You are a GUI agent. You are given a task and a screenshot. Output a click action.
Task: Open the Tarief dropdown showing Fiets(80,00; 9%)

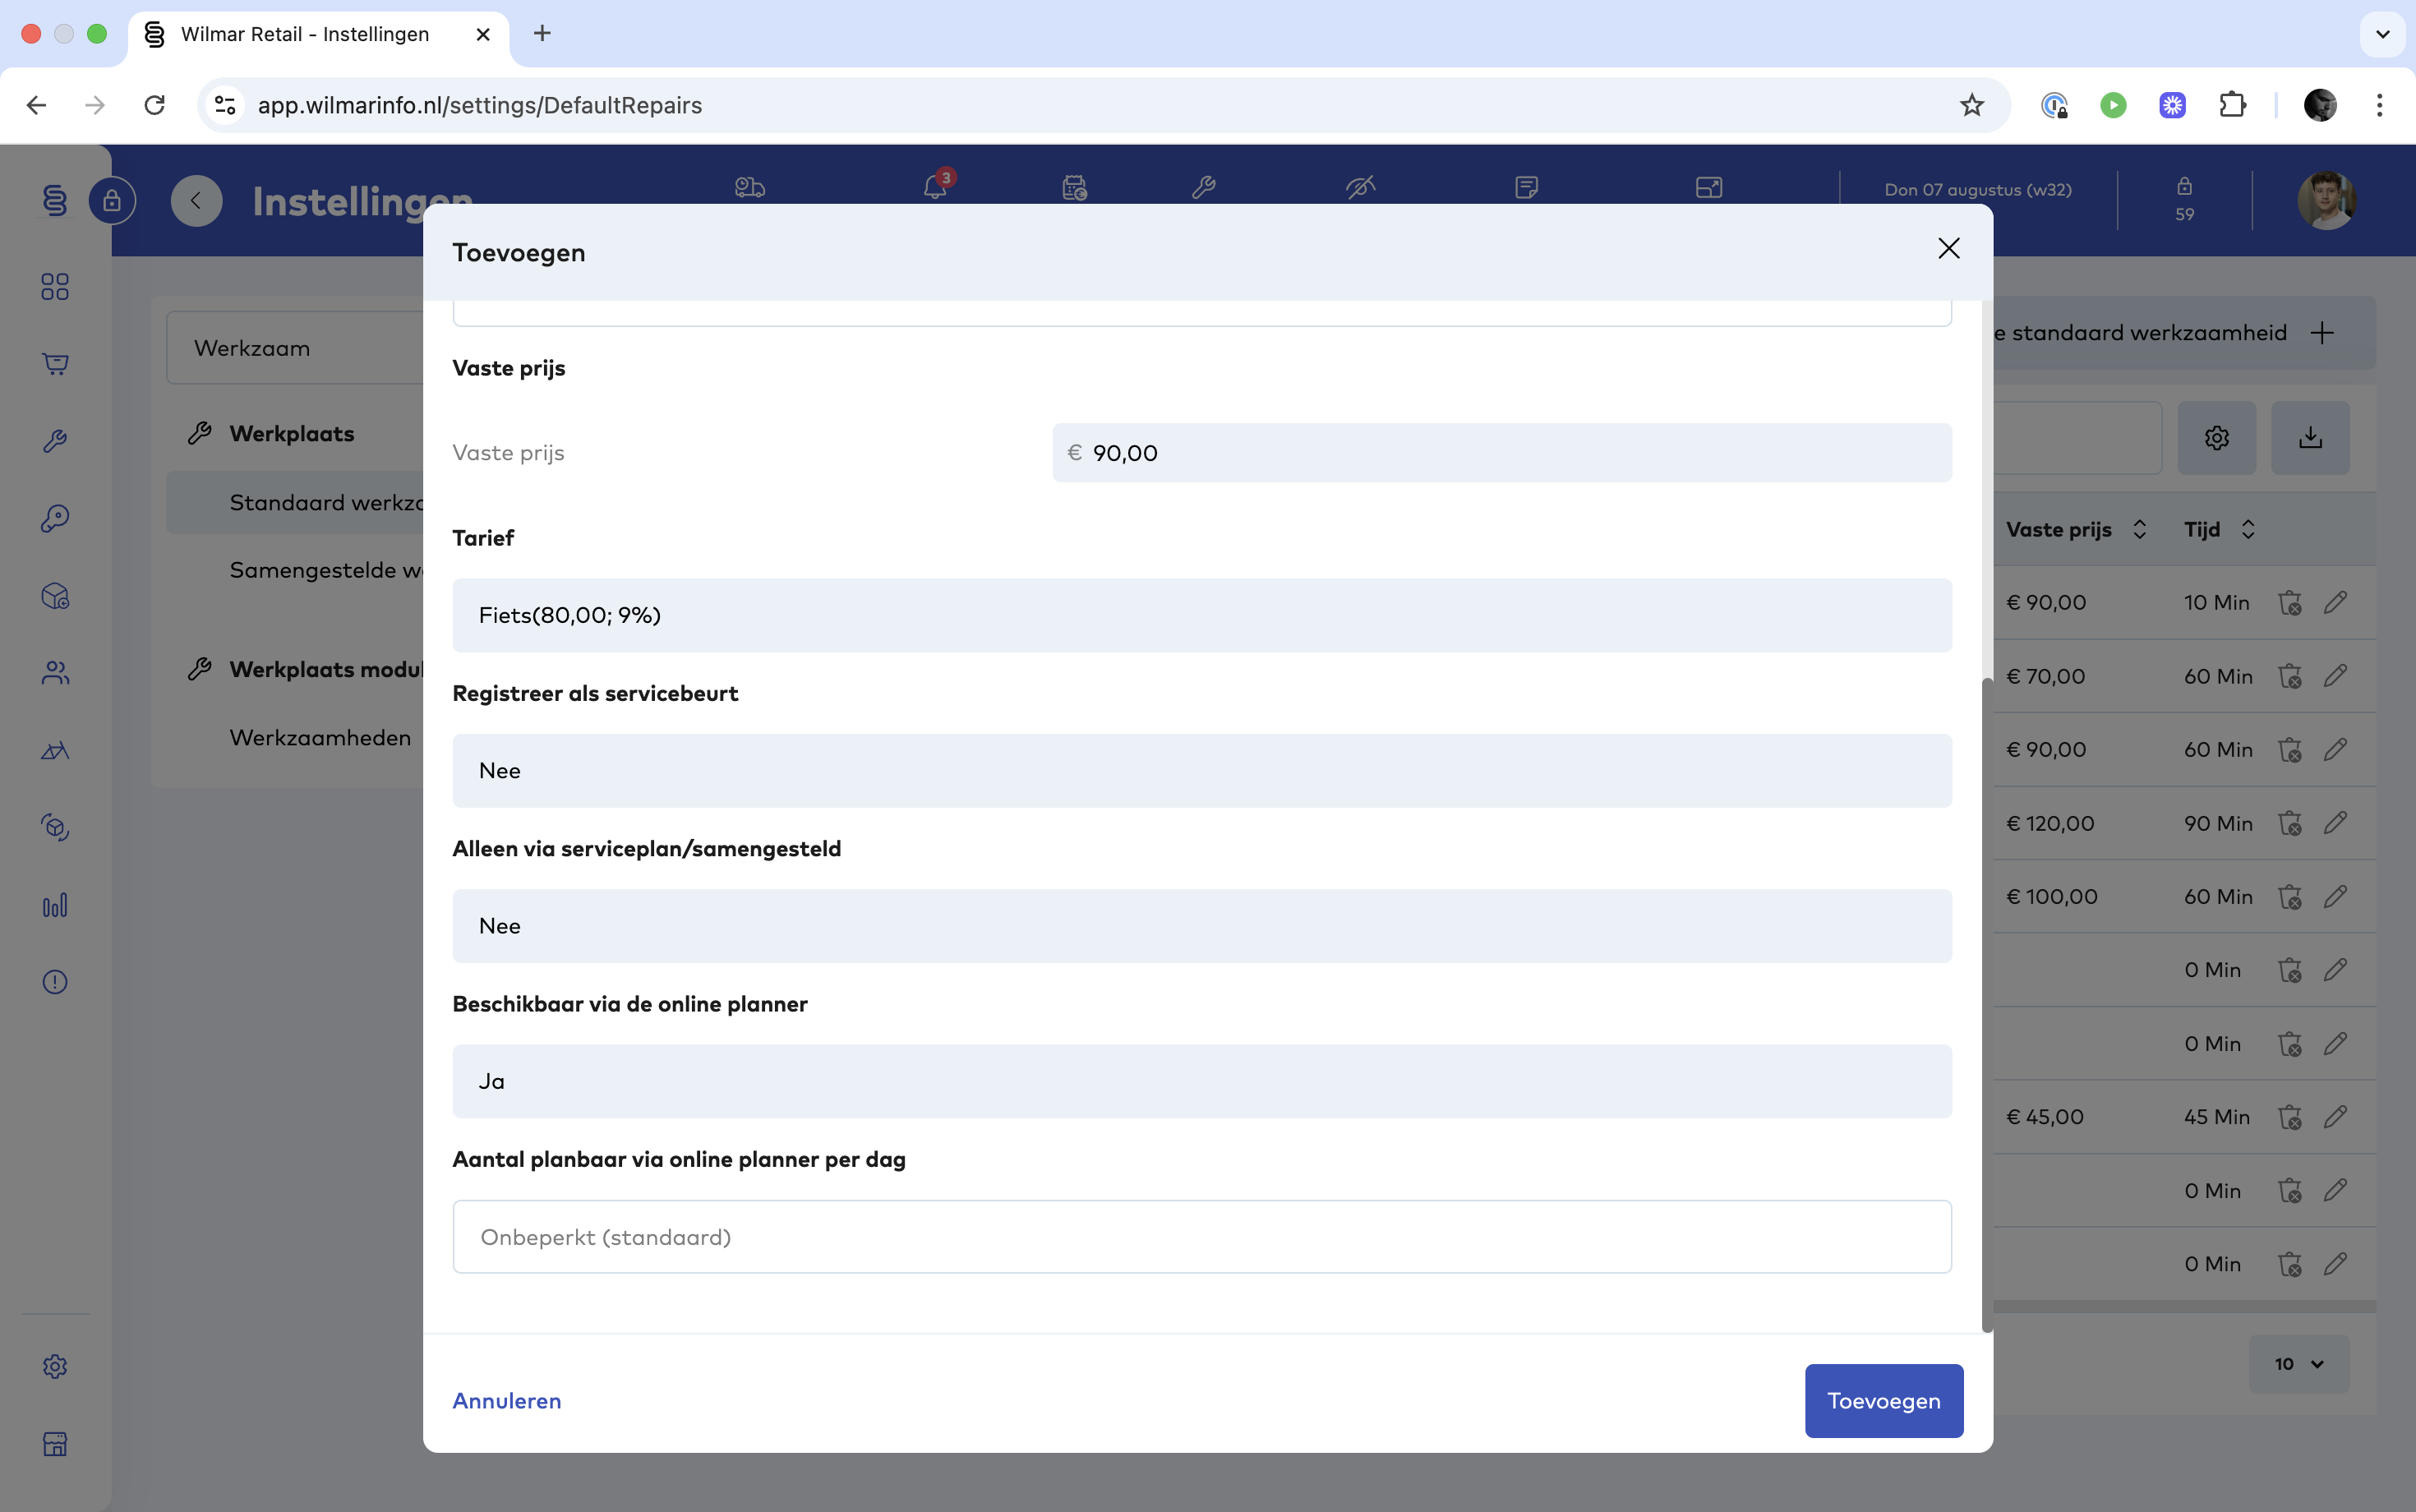click(x=1201, y=615)
